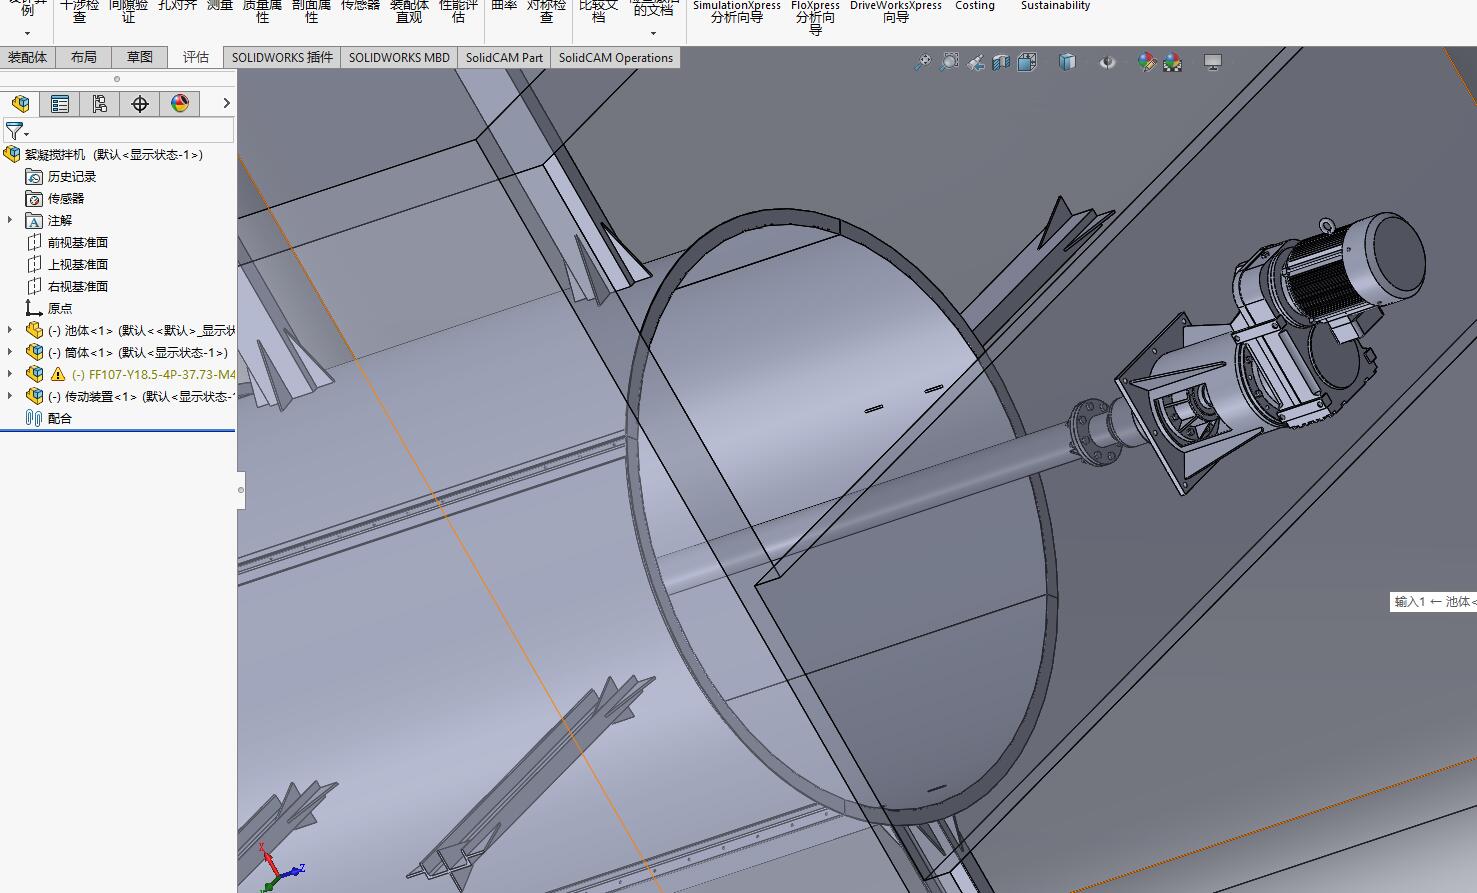Click the Zoom to Fit icon
Viewport: 1477px width, 893px height.
[922, 62]
